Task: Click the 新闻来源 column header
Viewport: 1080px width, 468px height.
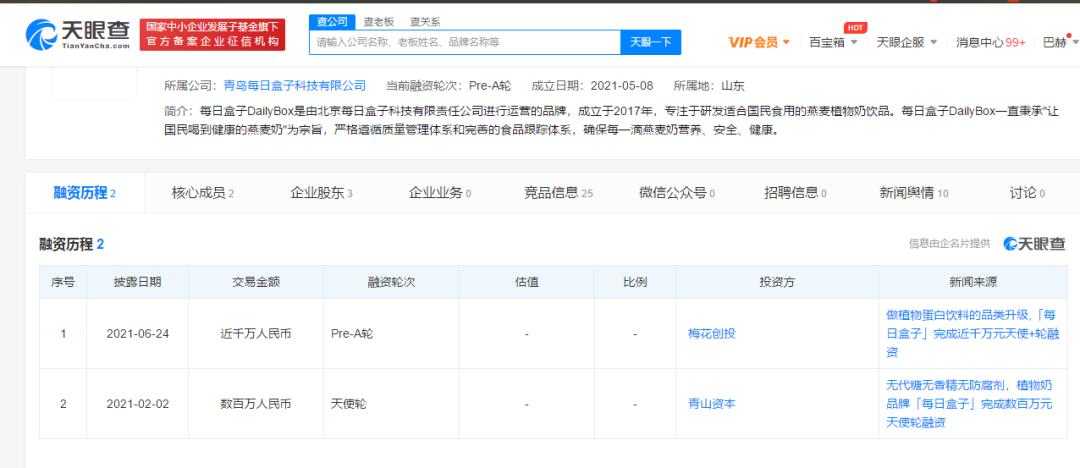Action: [973, 282]
